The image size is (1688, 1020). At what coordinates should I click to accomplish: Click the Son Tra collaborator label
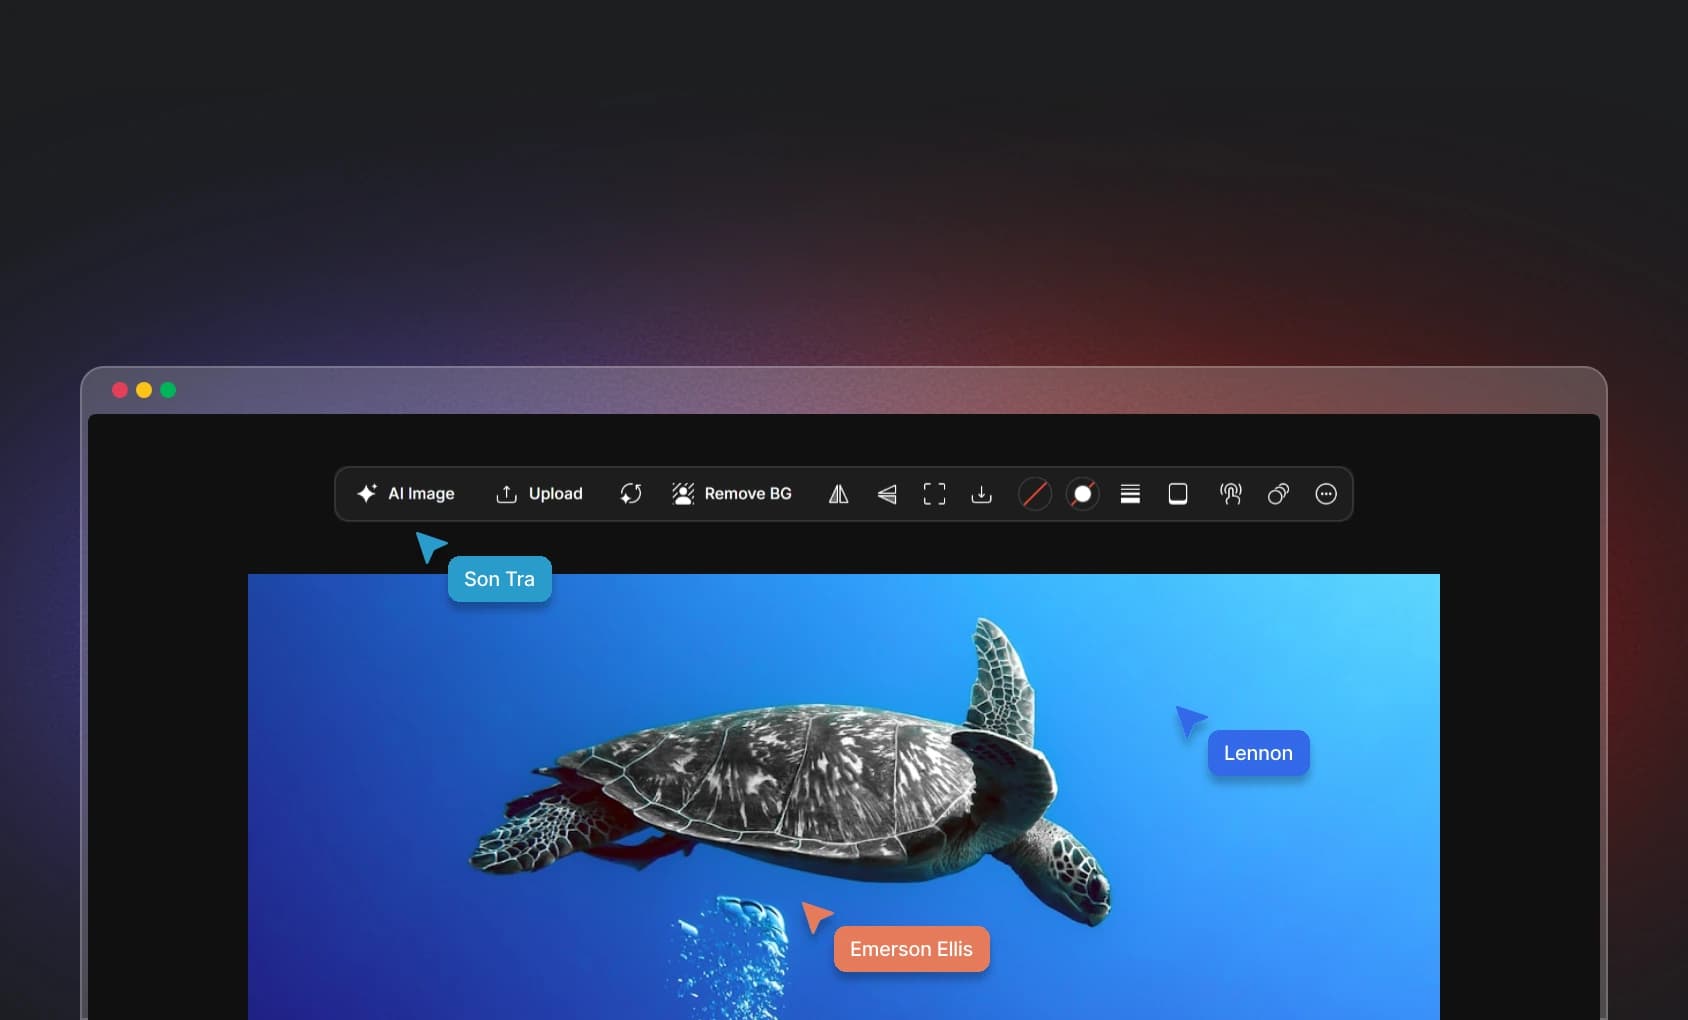click(x=500, y=579)
